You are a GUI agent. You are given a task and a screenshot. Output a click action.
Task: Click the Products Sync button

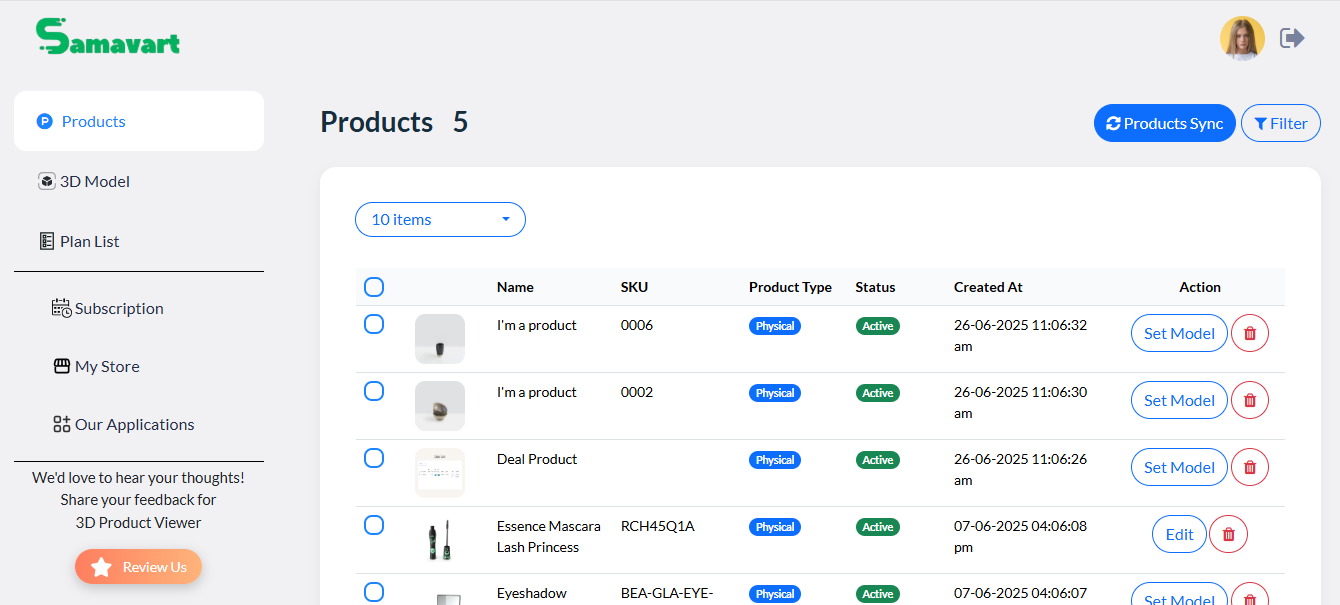point(1165,124)
